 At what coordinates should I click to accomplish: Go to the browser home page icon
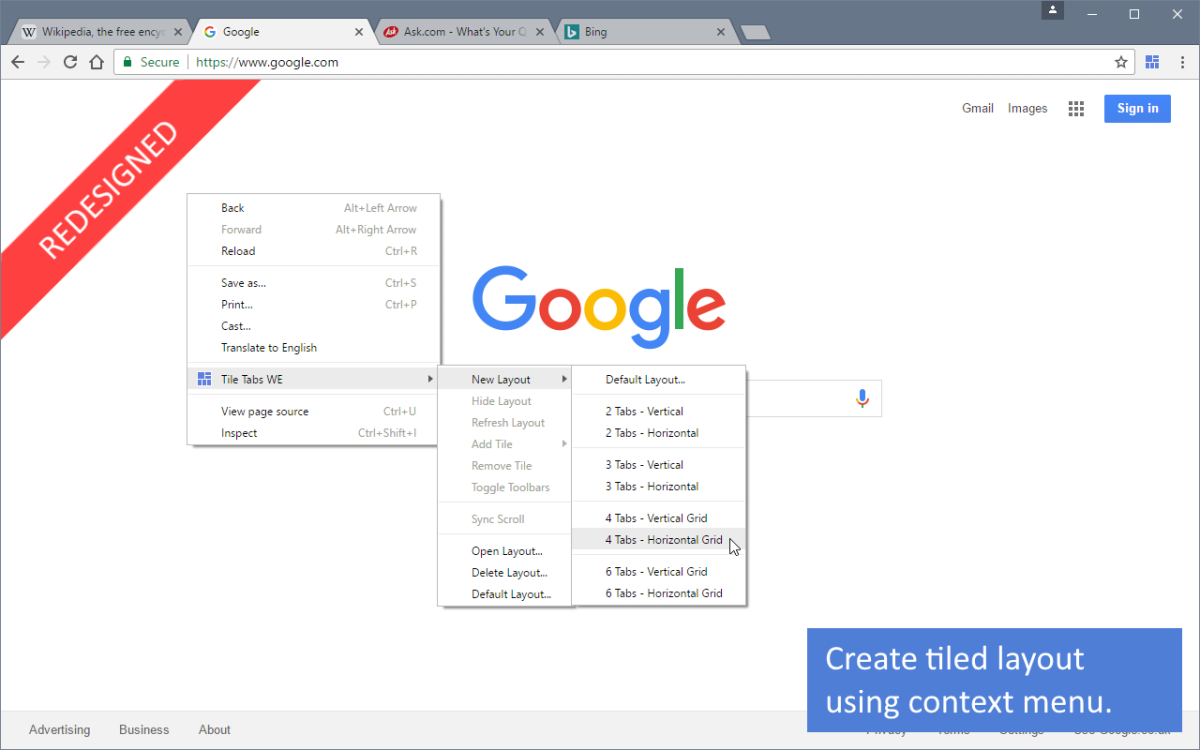tap(96, 62)
